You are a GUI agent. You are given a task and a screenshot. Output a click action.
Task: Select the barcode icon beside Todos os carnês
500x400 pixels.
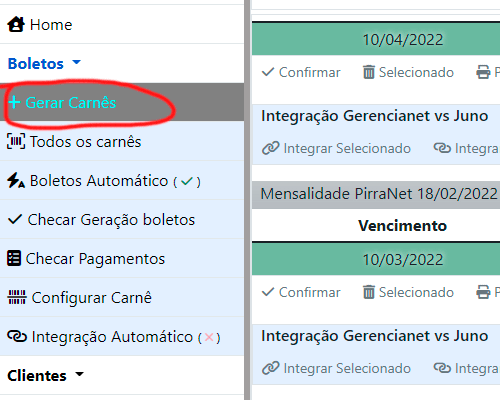[16, 142]
